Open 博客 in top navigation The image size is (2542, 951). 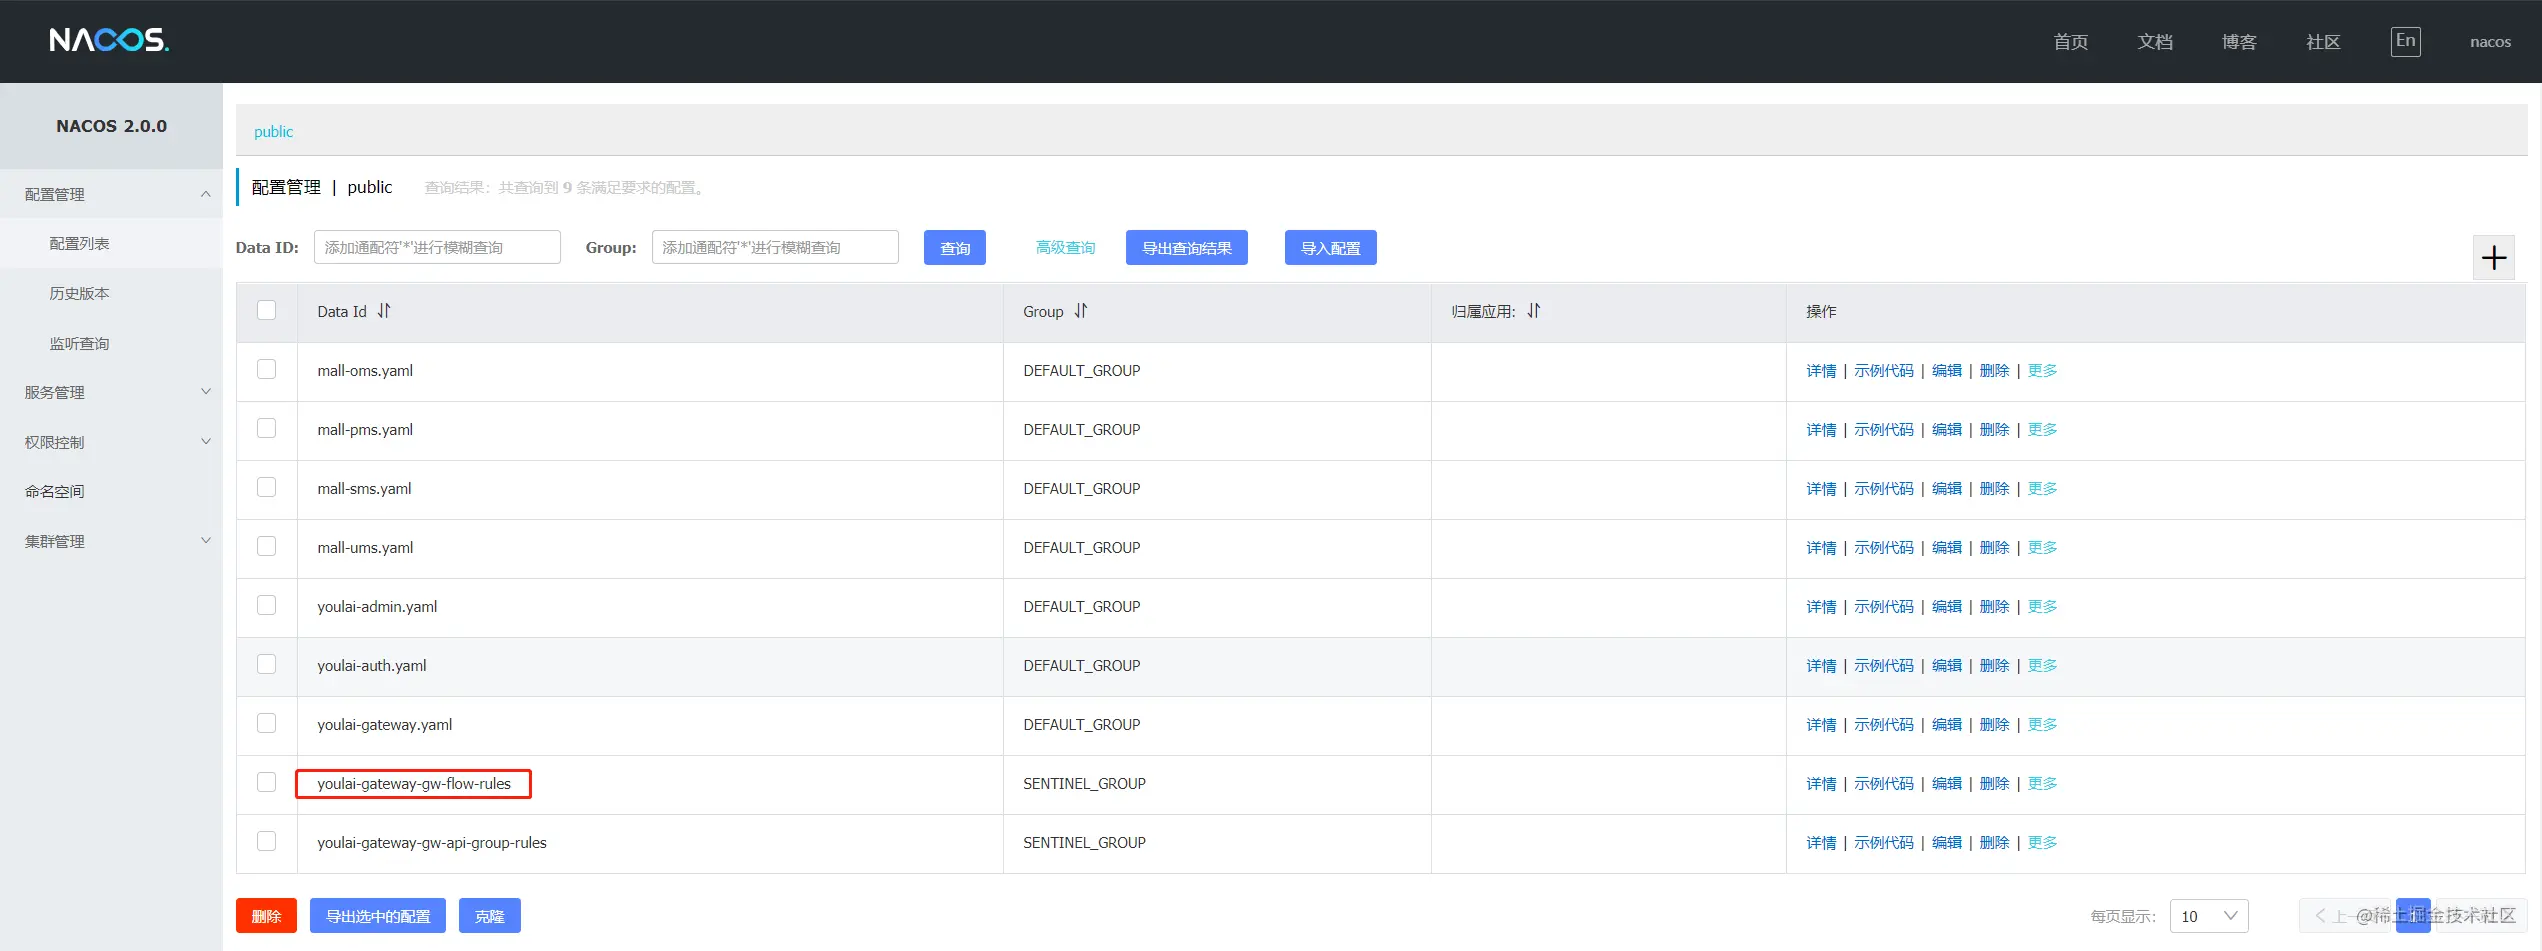click(2239, 42)
